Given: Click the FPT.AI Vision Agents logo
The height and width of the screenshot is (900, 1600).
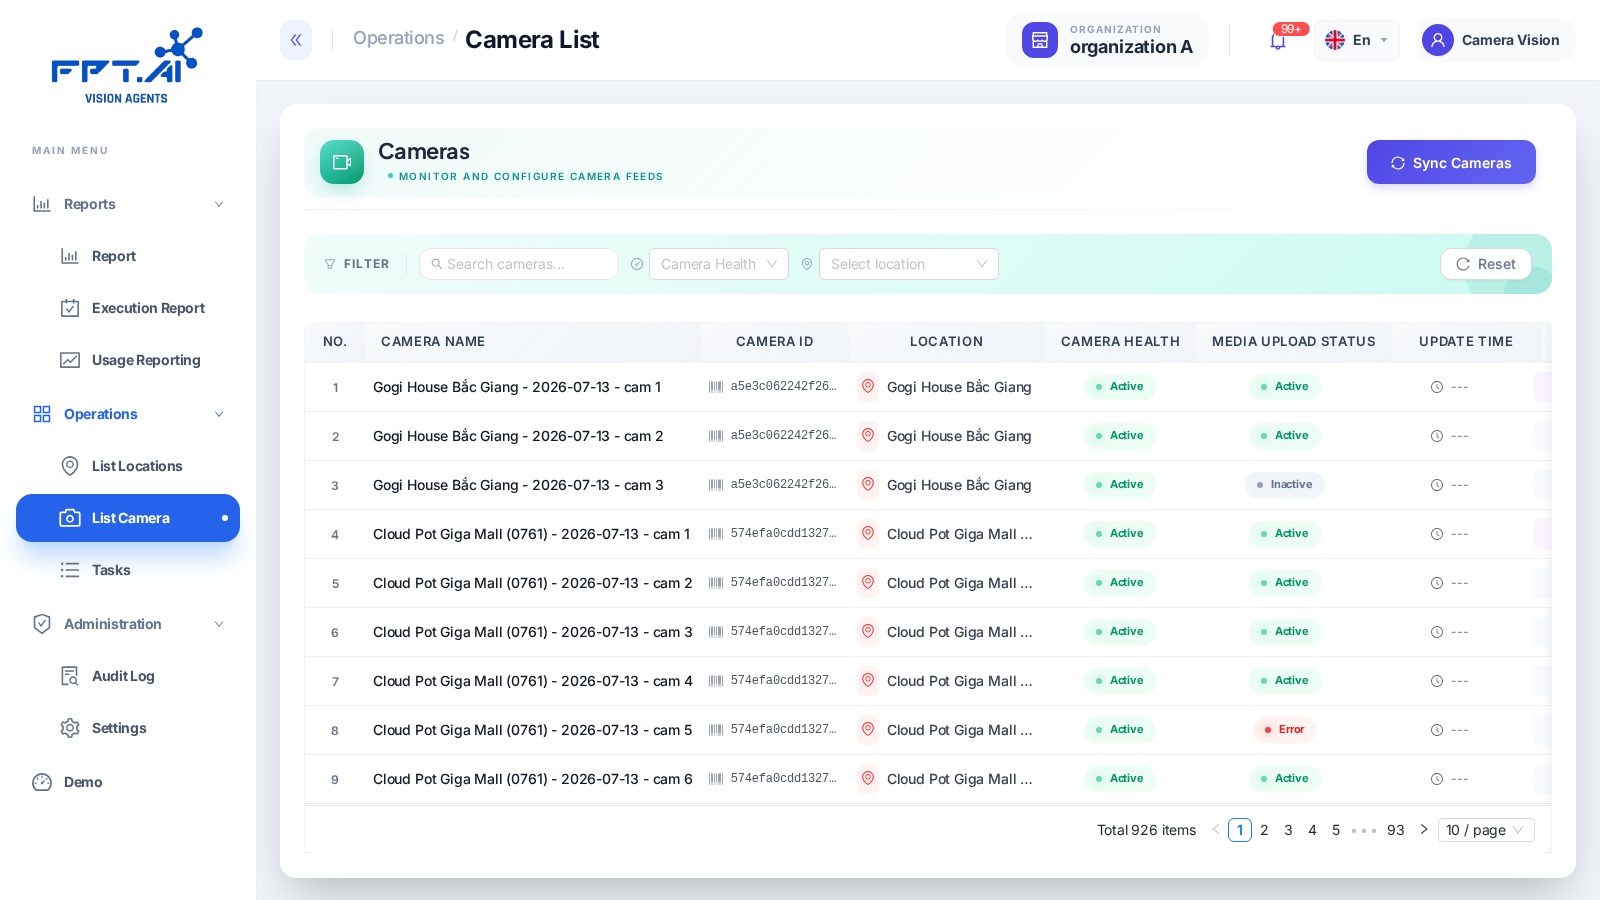Looking at the screenshot, I should click(x=127, y=66).
